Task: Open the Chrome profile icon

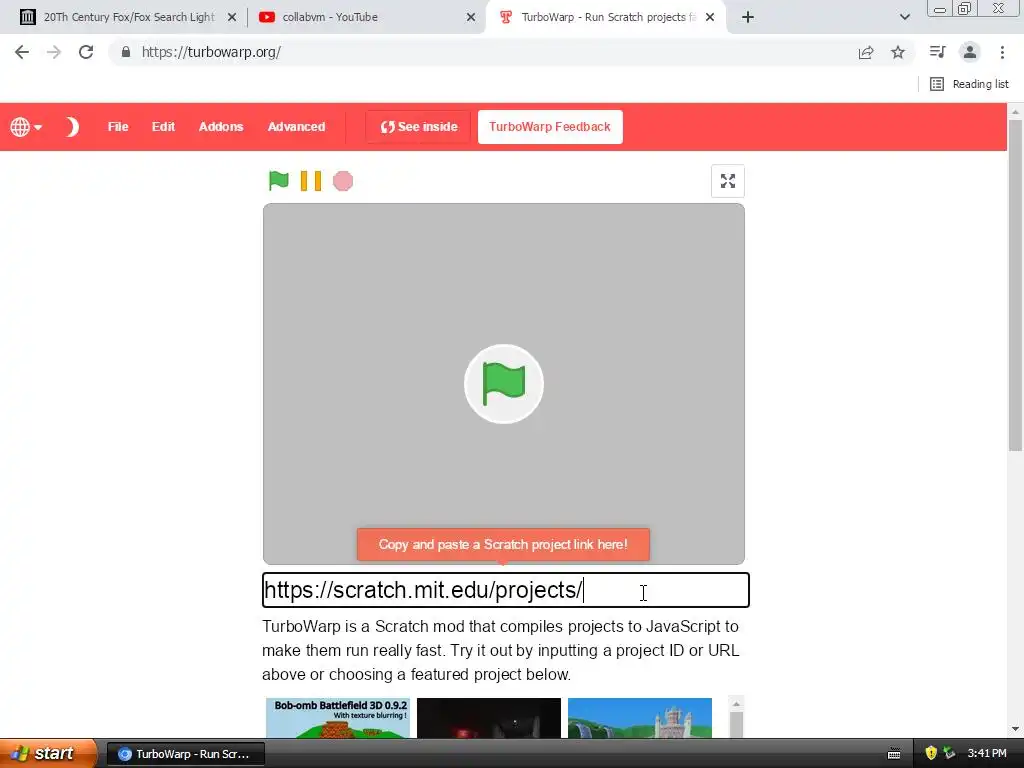Action: coord(970,52)
